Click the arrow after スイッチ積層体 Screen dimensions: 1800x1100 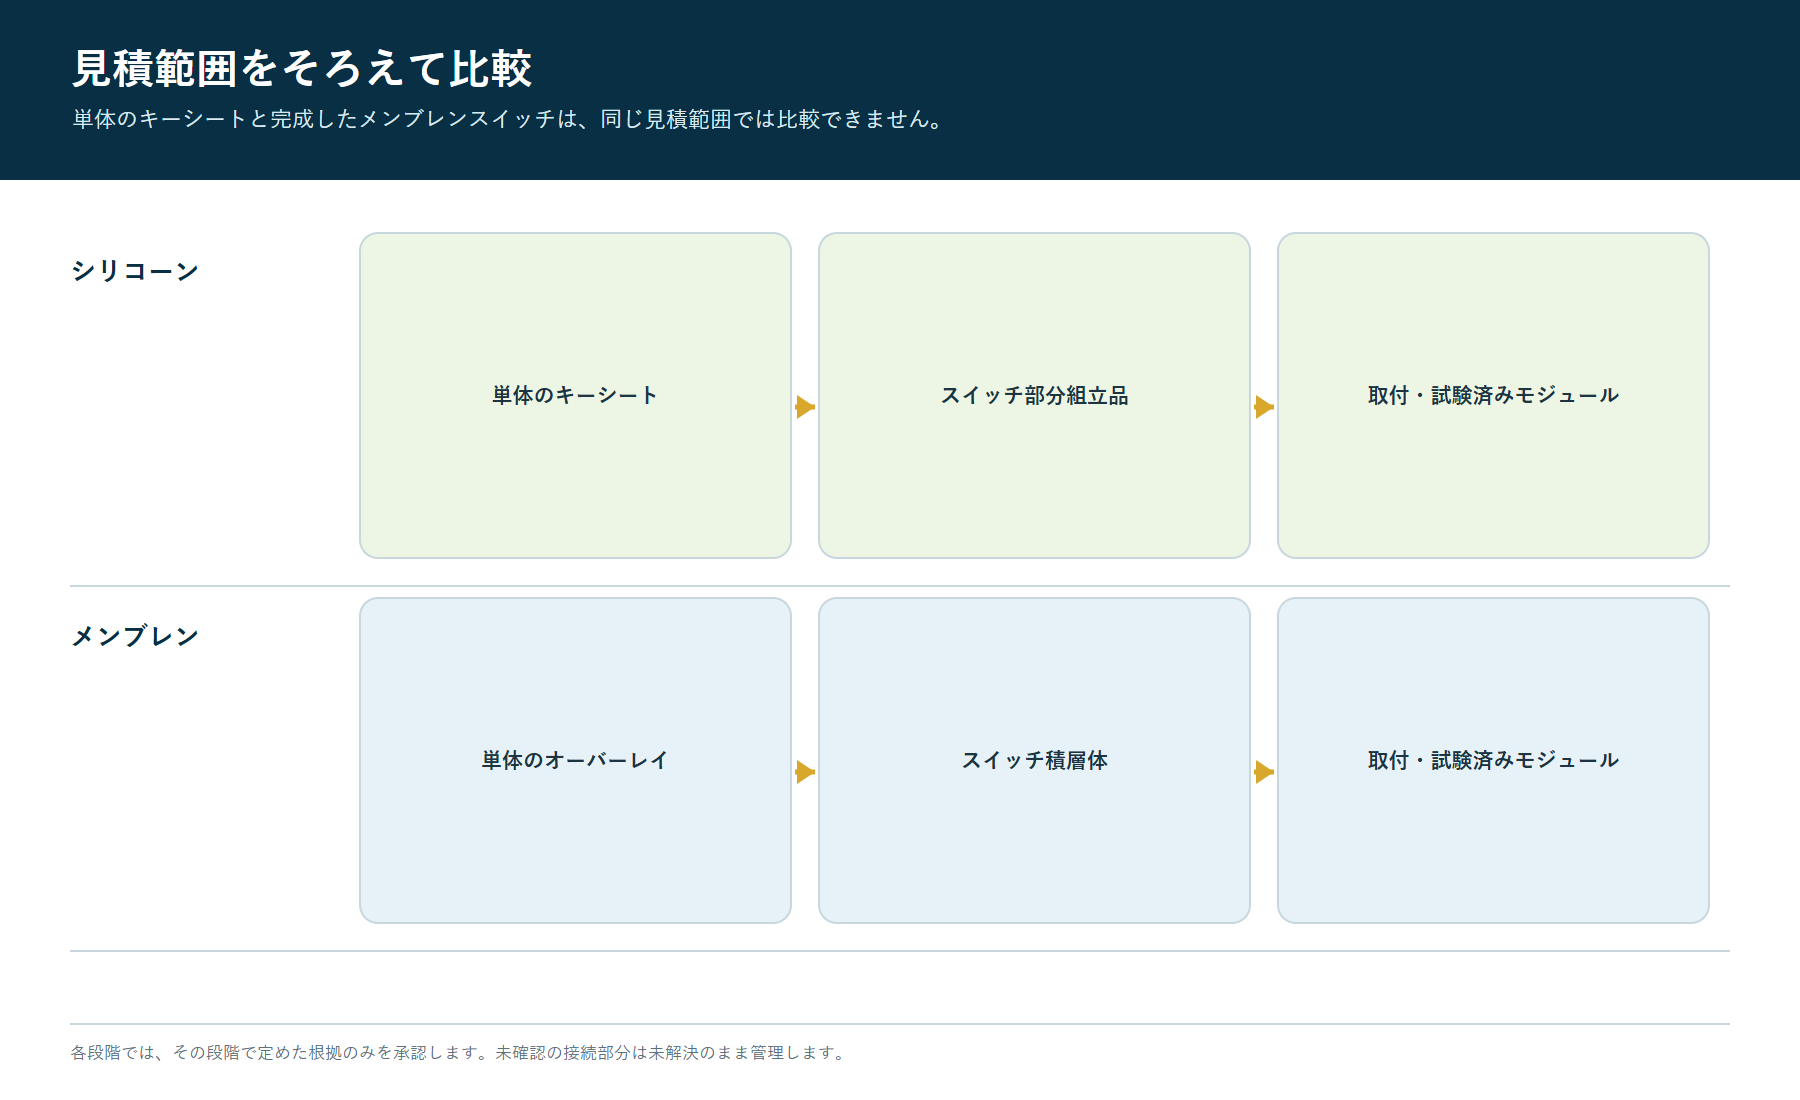[1264, 772]
